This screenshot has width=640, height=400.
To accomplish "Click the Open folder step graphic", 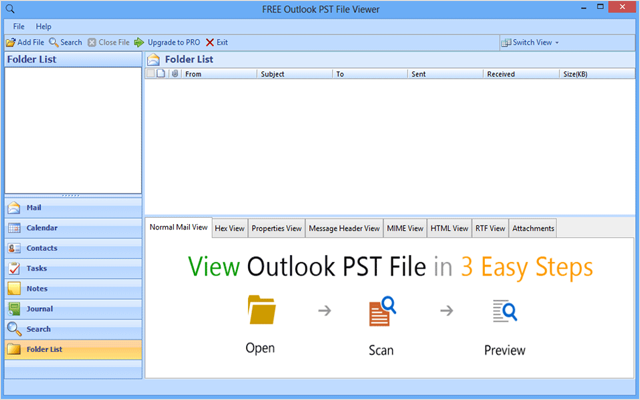I will [x=261, y=309].
